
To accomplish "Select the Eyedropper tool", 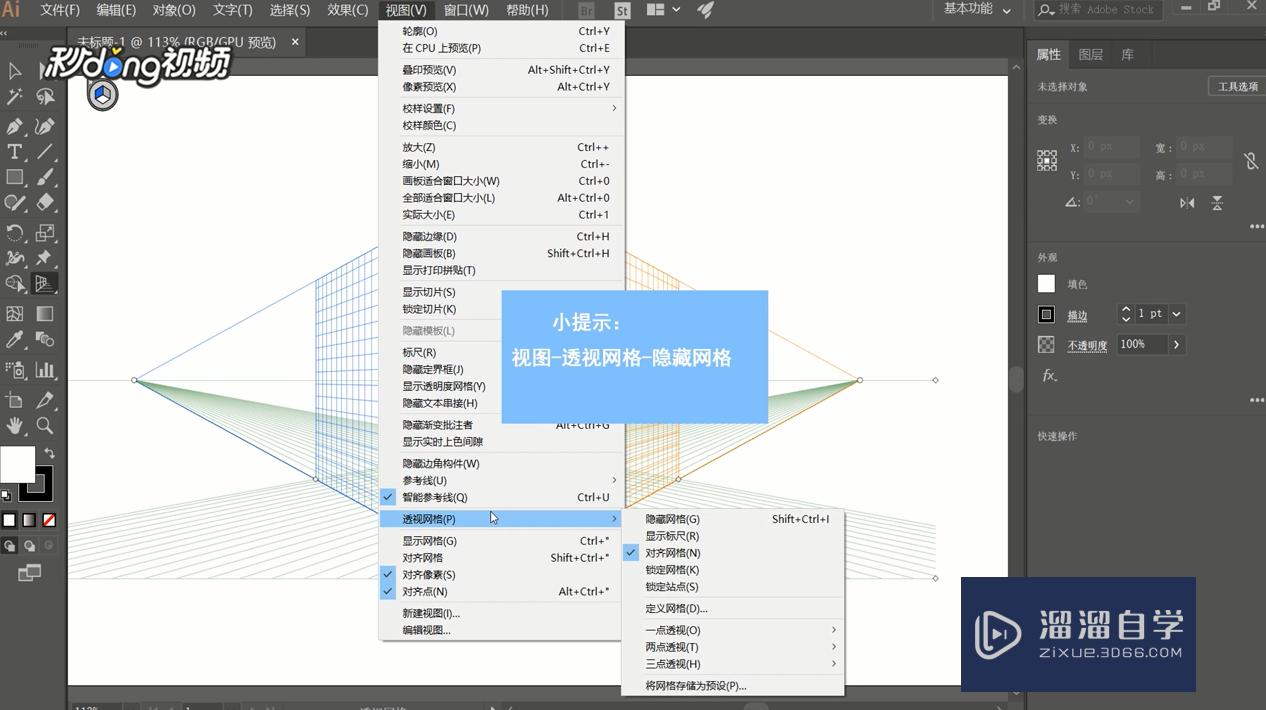I will pyautogui.click(x=15, y=340).
